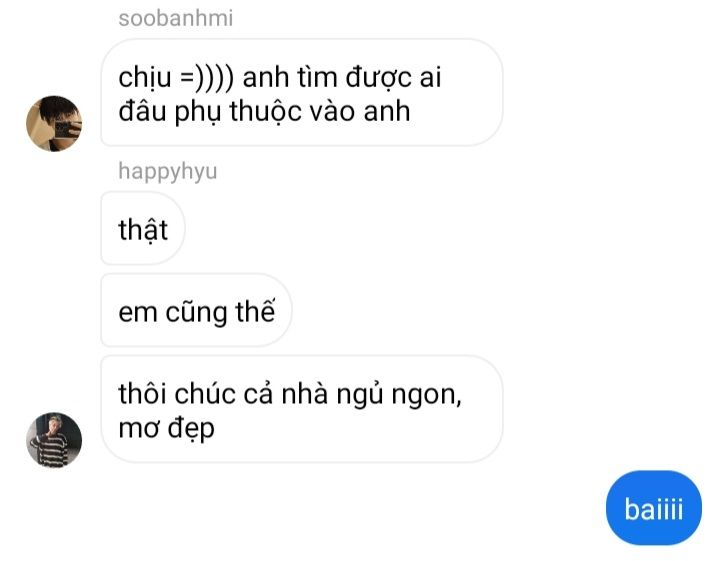Viewport: 720px width, 561px height.
Task: Tap the message bubble starting with 'chịu =))))'
Action: (302, 93)
